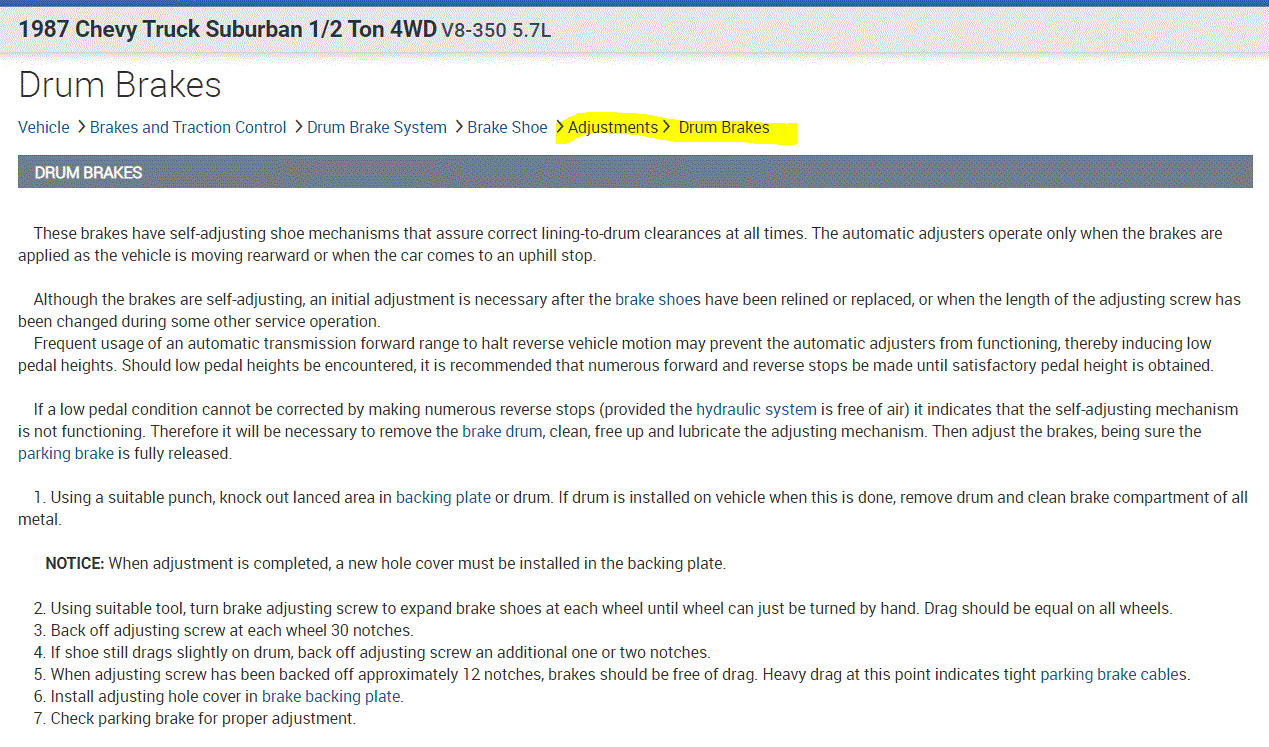Click chevron before Brakes and Traction Control

(81, 127)
